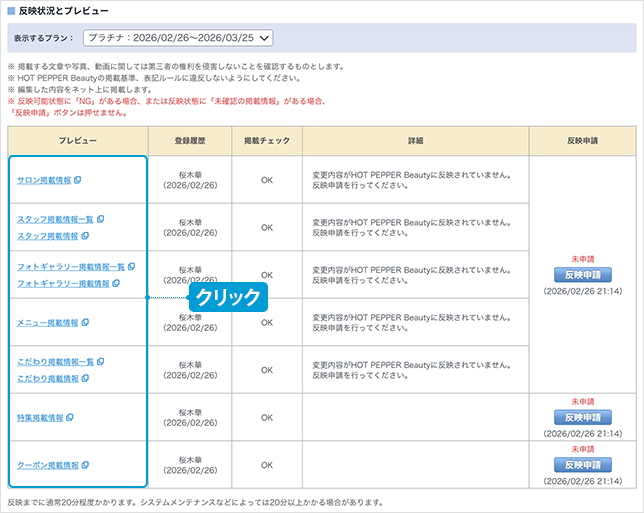The image size is (644, 513).
Task: Click the popup icon next to メニュー掲載情報
Action: pos(86,323)
